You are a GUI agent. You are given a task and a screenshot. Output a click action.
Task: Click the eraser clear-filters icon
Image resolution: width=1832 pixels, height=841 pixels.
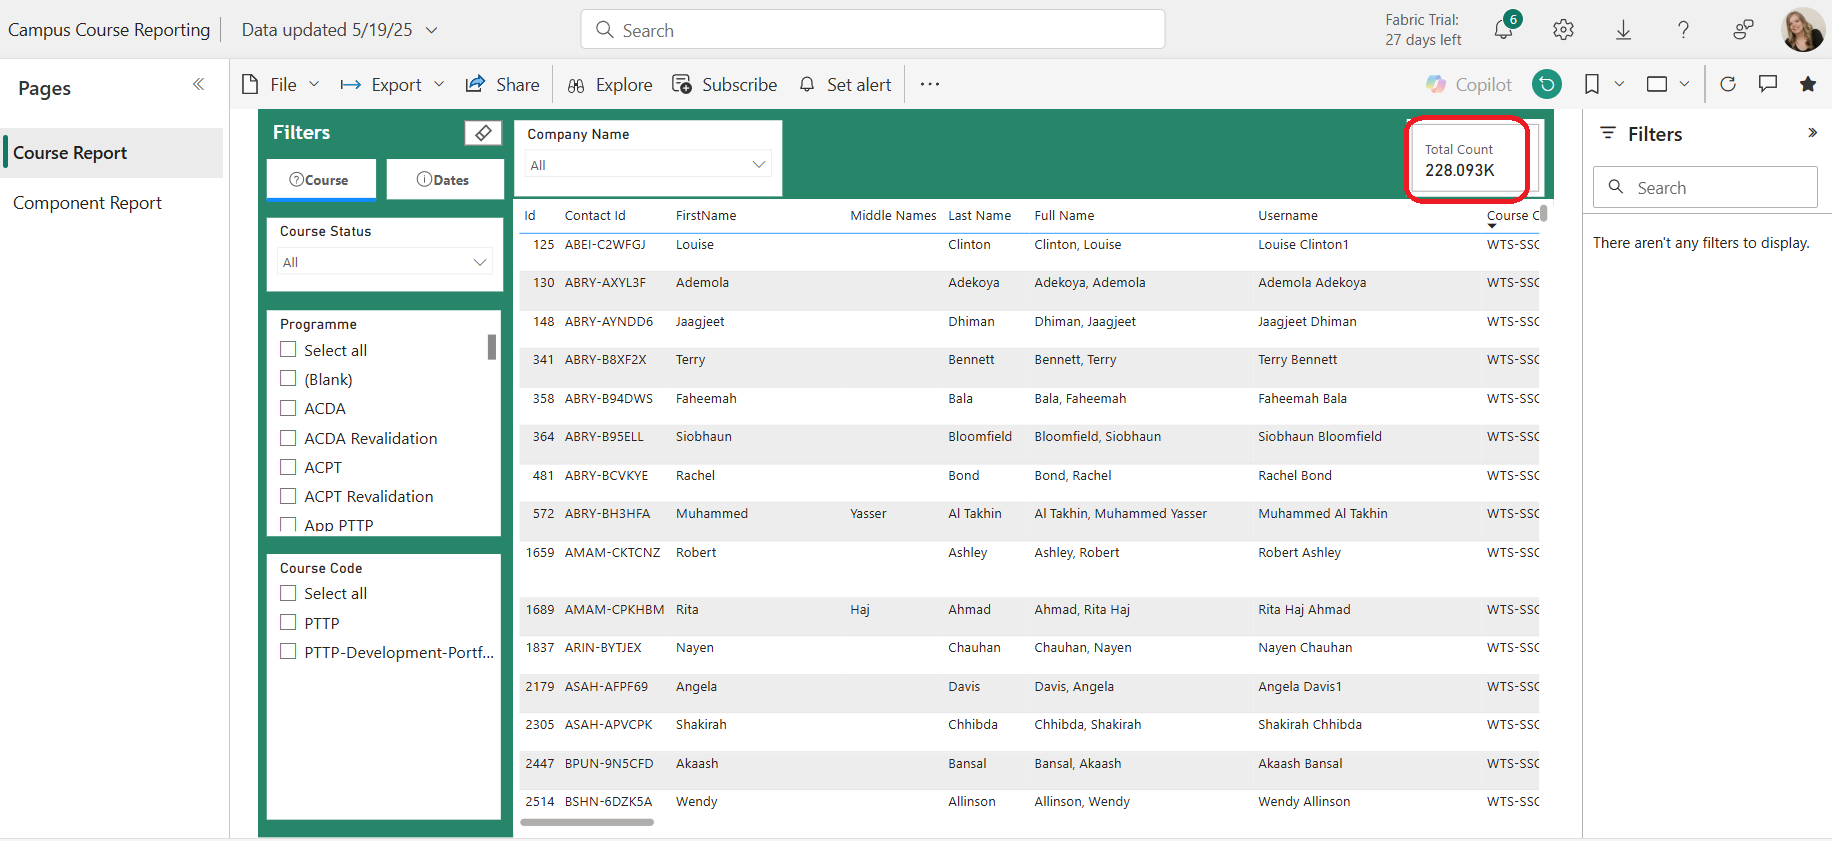tap(483, 133)
